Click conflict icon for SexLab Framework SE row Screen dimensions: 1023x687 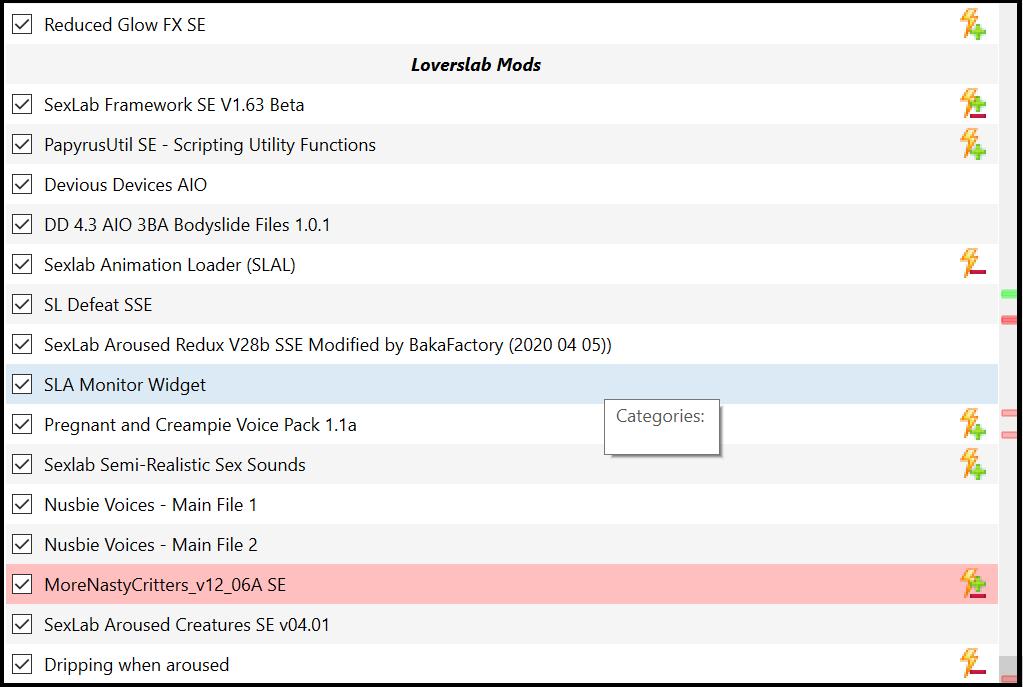972,104
